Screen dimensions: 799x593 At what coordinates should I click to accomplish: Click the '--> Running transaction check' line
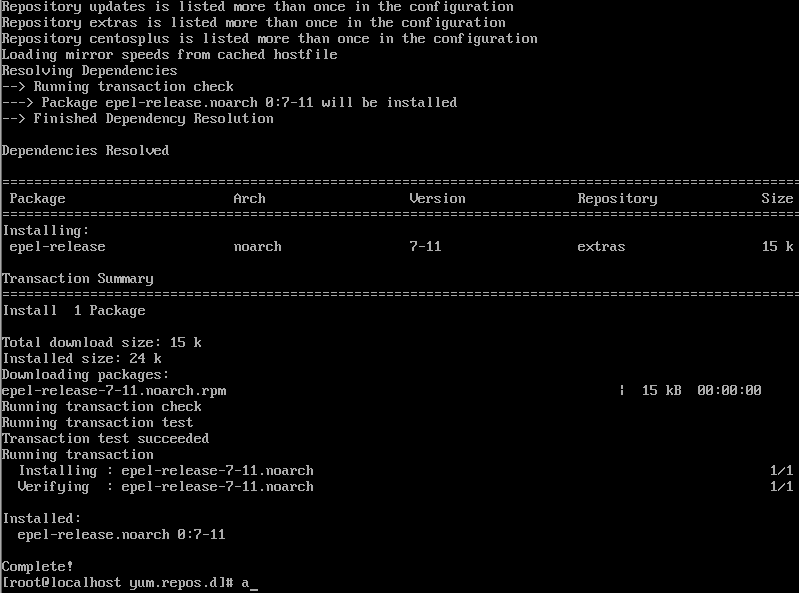coord(118,87)
